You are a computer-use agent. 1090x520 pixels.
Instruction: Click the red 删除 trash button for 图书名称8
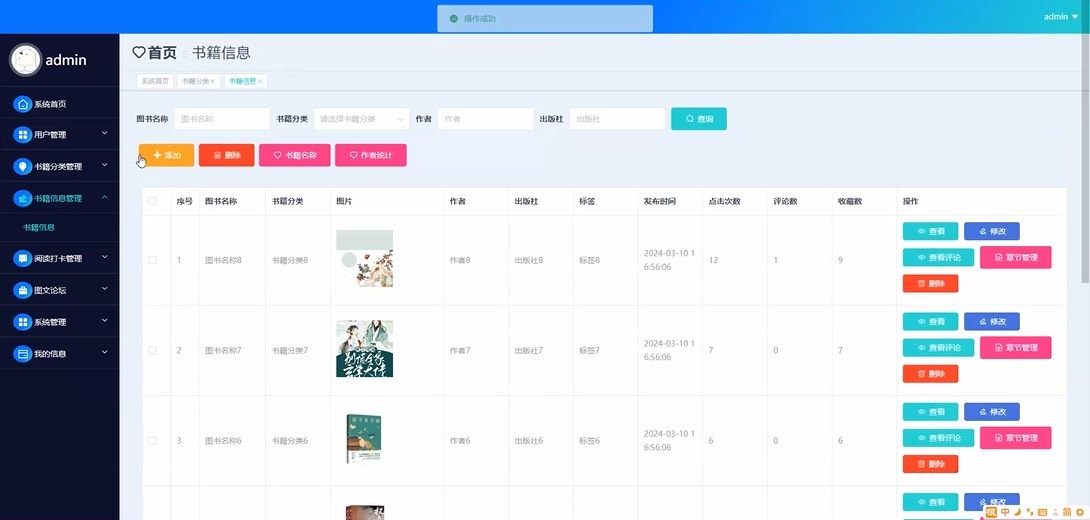coord(930,284)
